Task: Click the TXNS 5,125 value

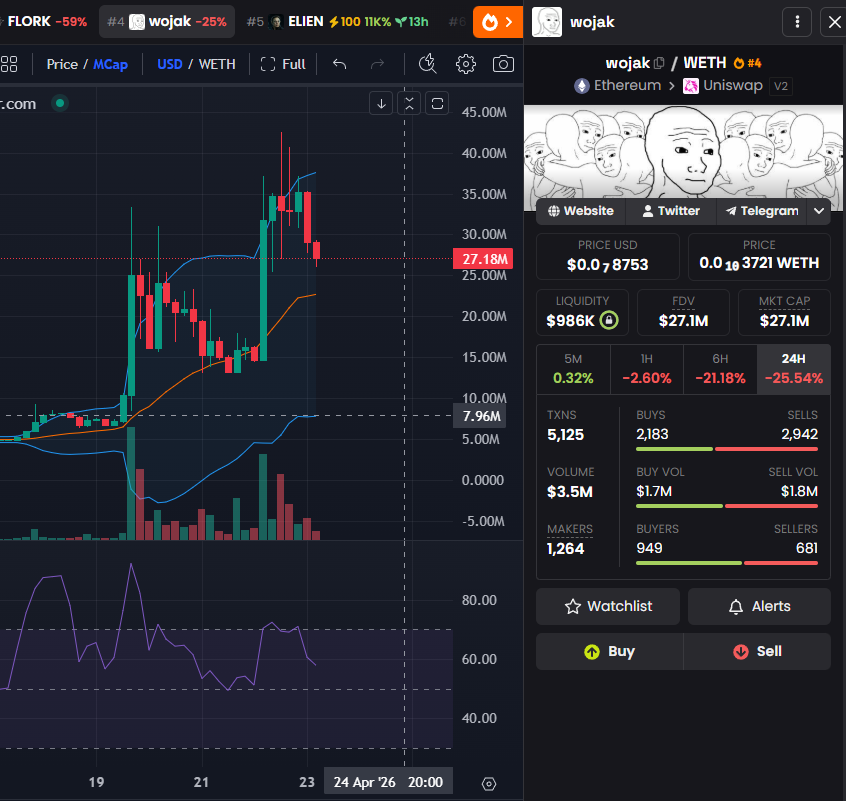Action: (x=565, y=435)
